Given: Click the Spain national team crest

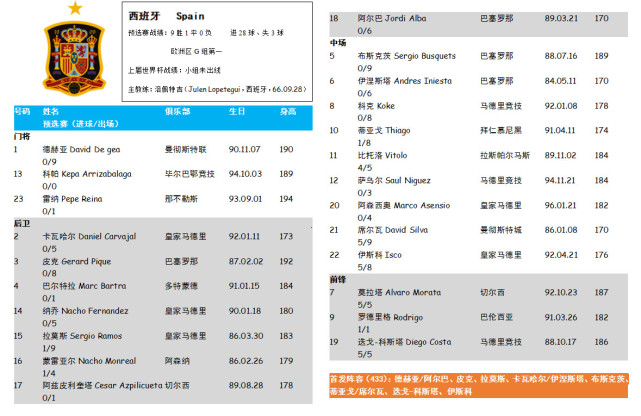Looking at the screenshot, I should (x=74, y=58).
